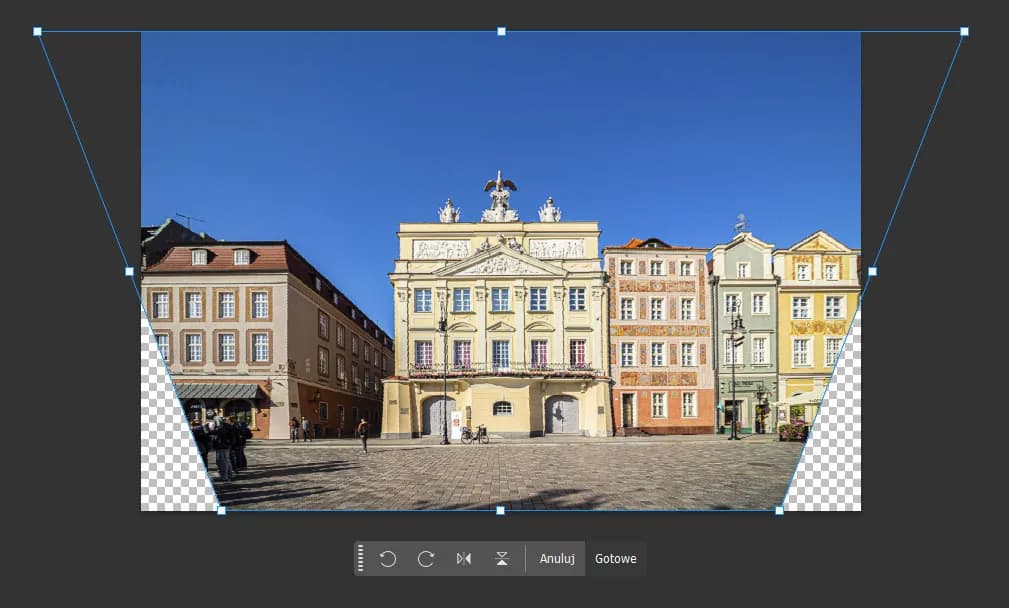This screenshot has width=1009, height=608.
Task: Activate the right rotation arrow control
Action: [x=426, y=558]
